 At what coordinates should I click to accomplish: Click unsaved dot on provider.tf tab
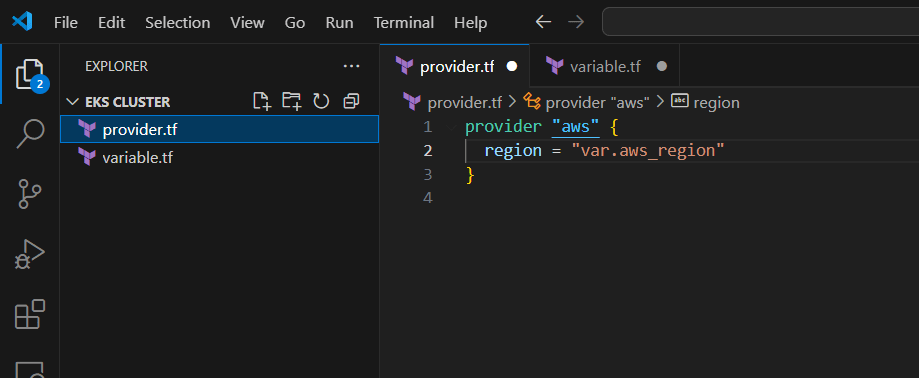pyautogui.click(x=512, y=66)
